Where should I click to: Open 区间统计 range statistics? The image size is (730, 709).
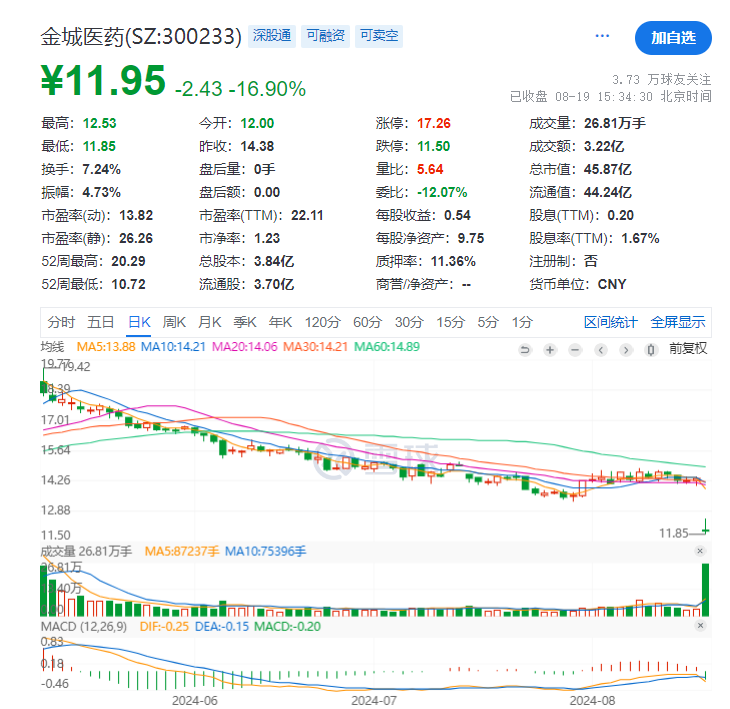click(x=610, y=322)
